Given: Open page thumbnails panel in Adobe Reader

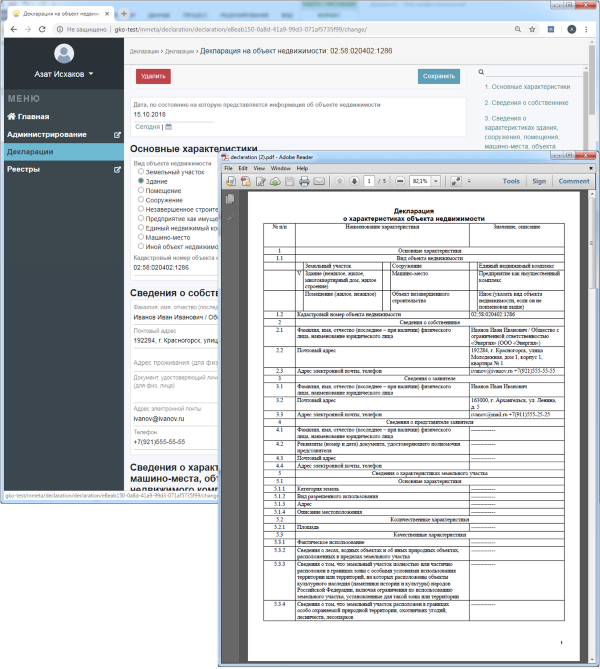Looking at the screenshot, I should tap(230, 199).
